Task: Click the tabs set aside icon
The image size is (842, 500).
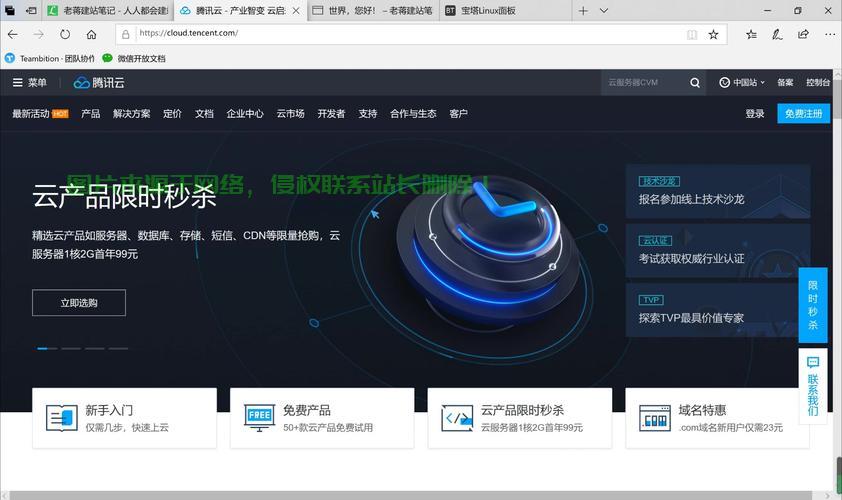Action: [x=10, y=10]
